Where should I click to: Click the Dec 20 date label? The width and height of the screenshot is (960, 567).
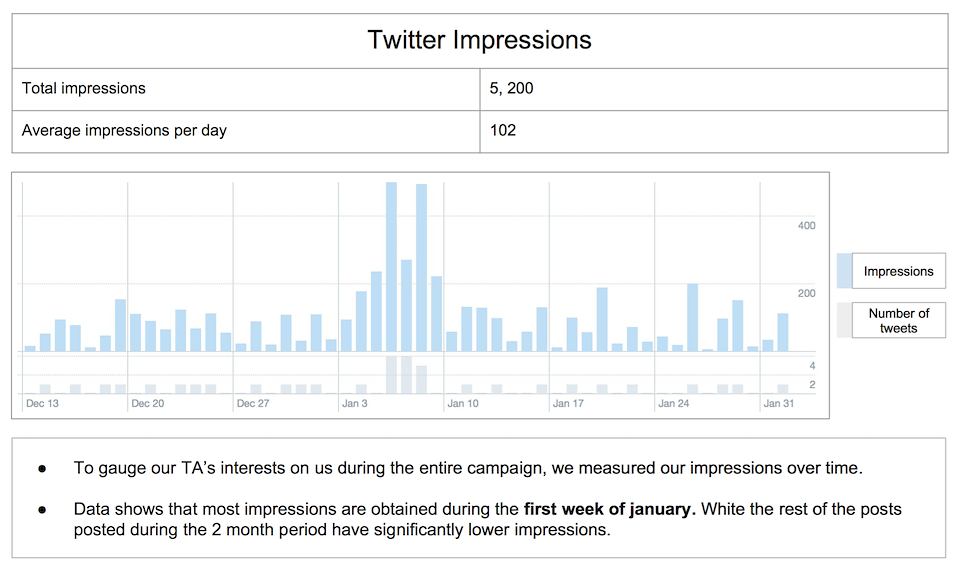147,404
